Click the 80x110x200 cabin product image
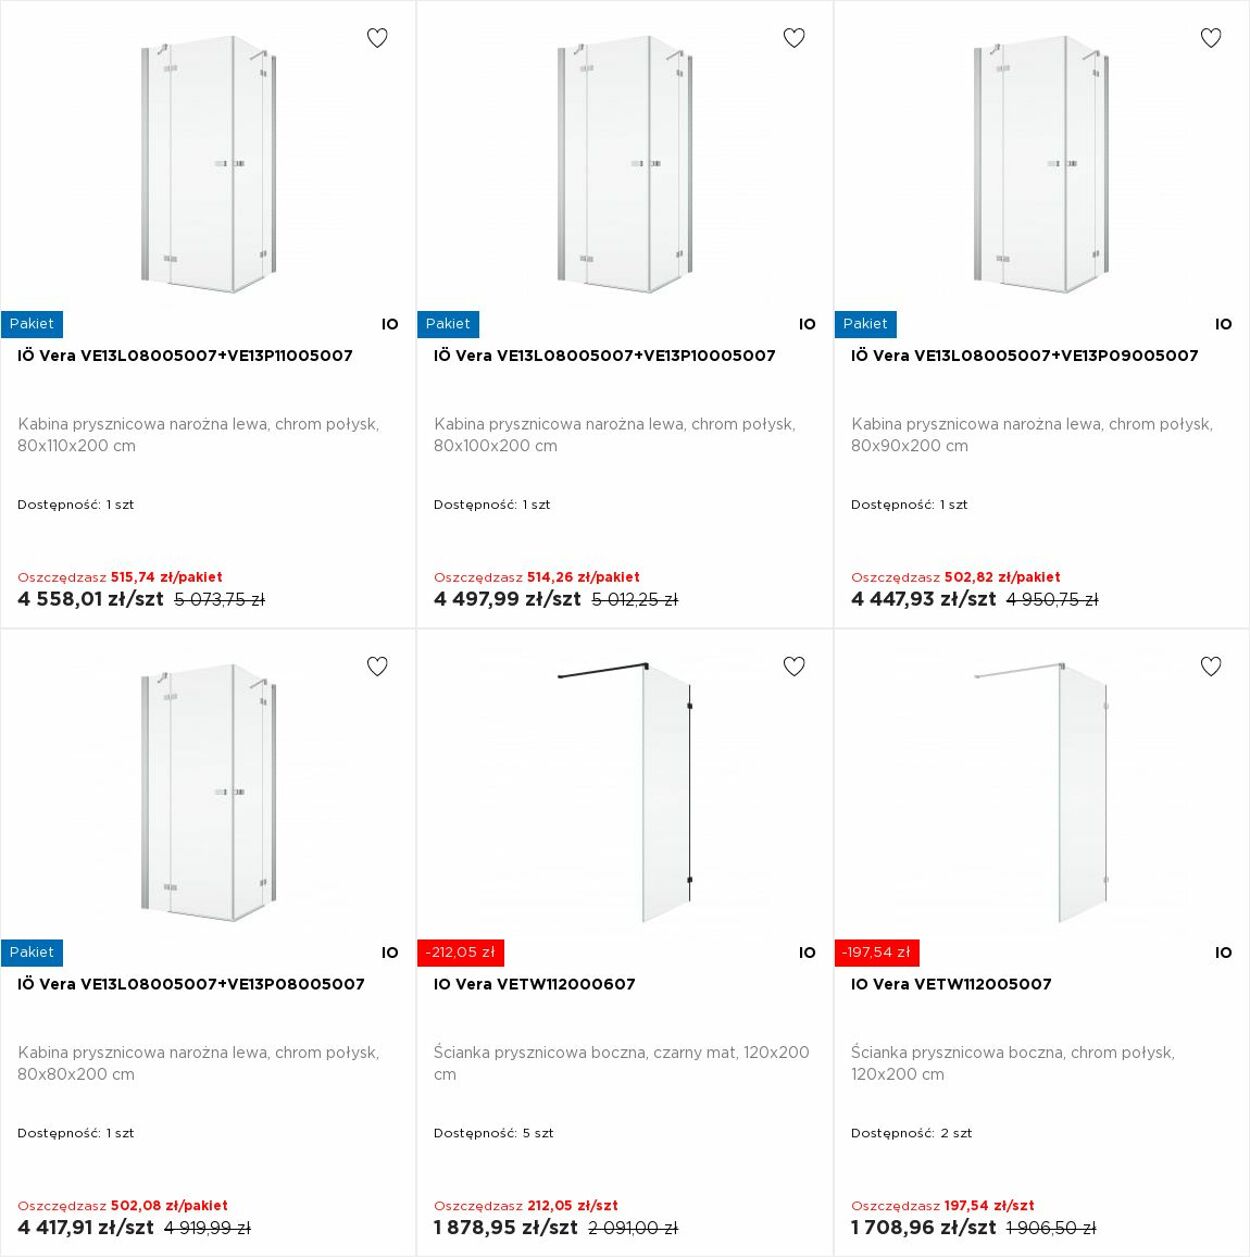This screenshot has width=1250, height=1257. [x=208, y=165]
